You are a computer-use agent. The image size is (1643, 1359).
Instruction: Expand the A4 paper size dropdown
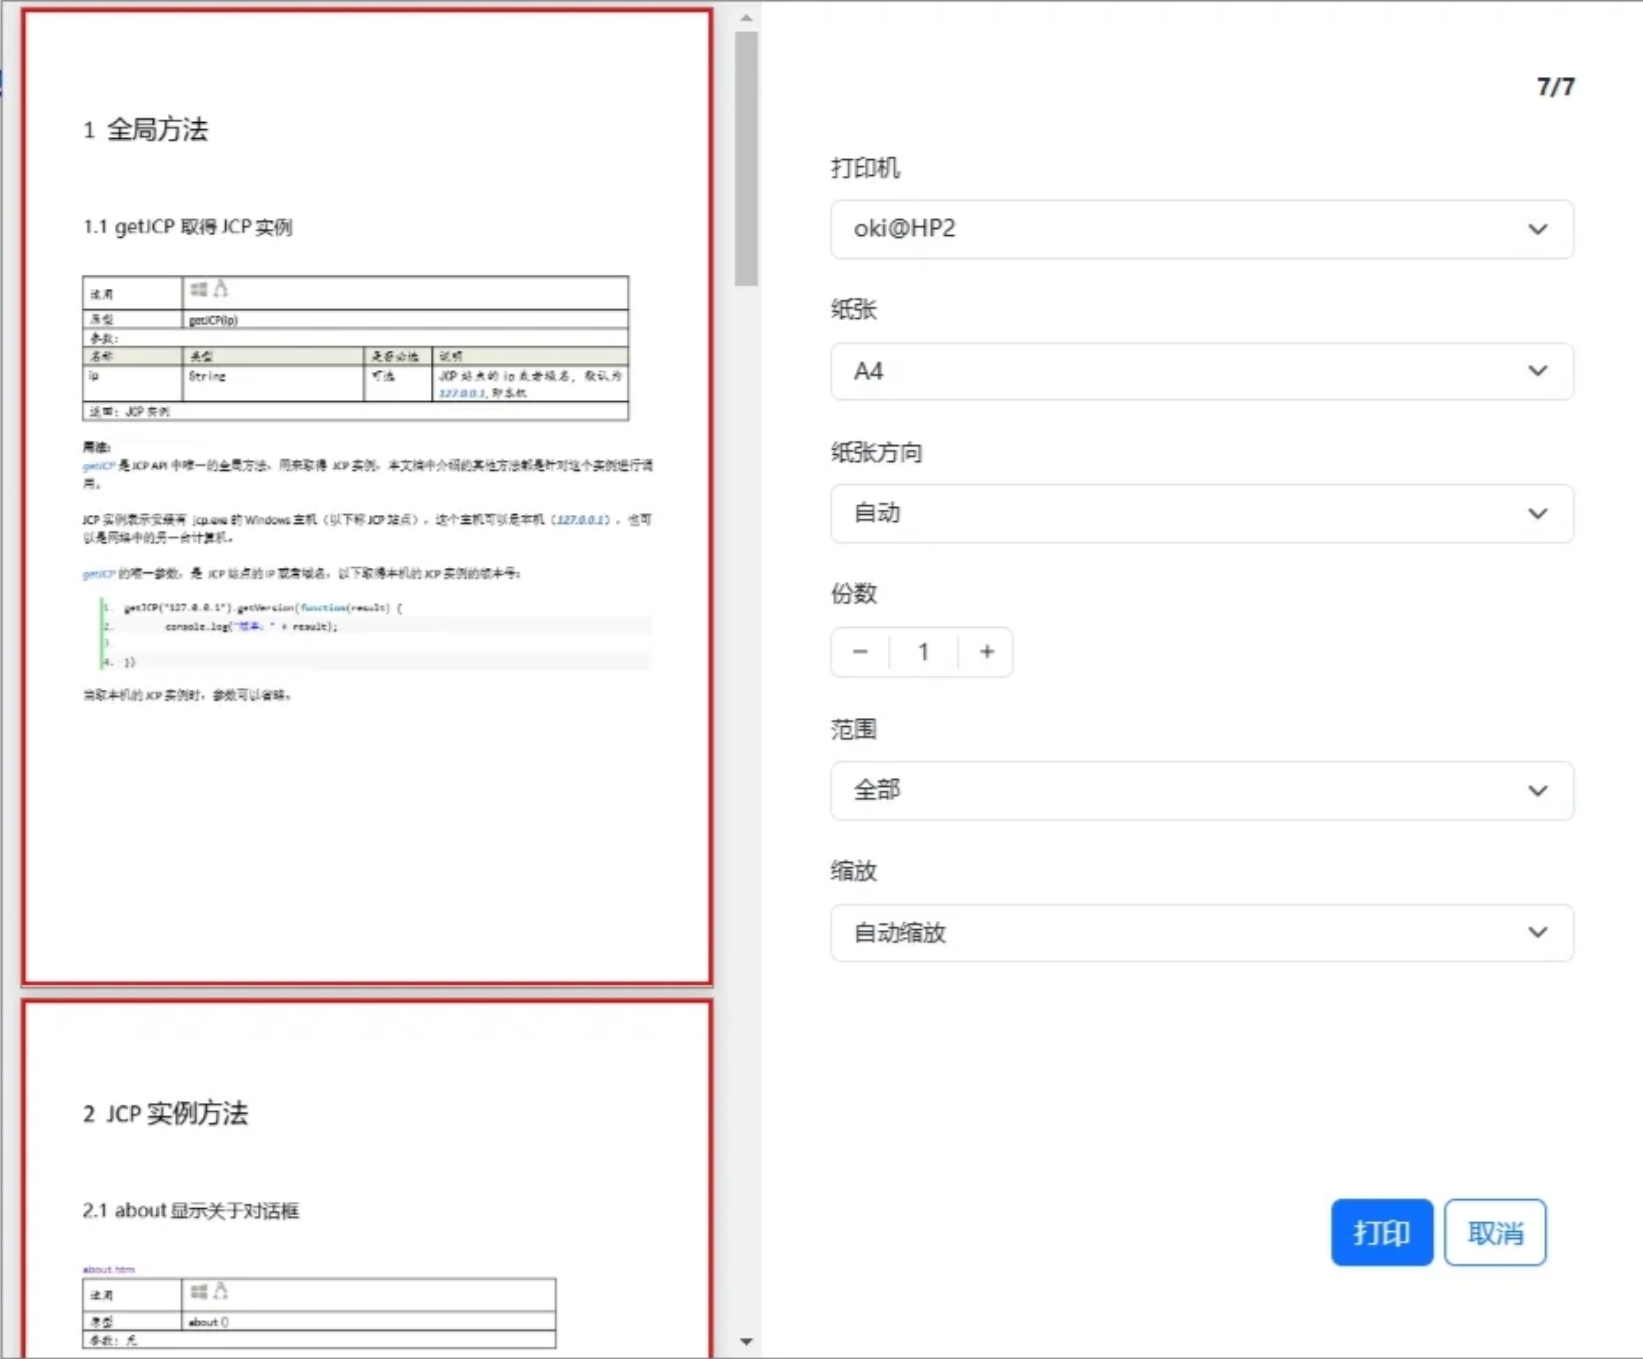(x=1200, y=371)
